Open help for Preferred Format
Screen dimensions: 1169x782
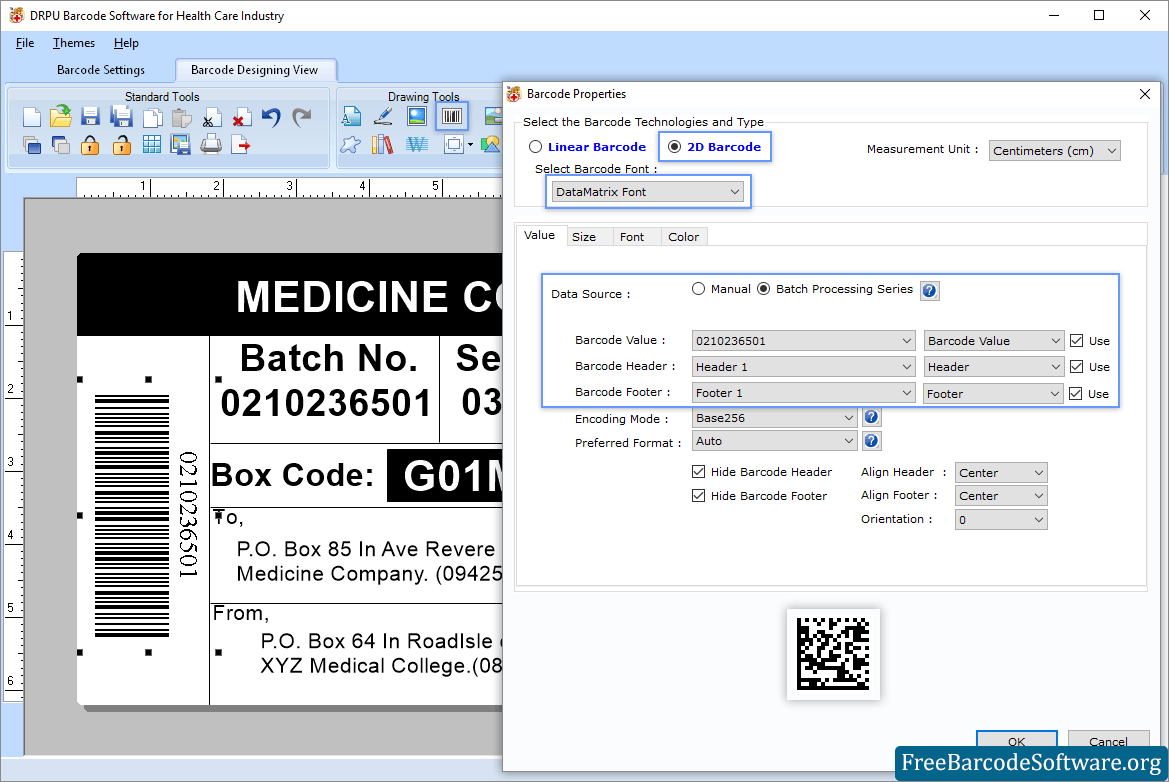(872, 441)
